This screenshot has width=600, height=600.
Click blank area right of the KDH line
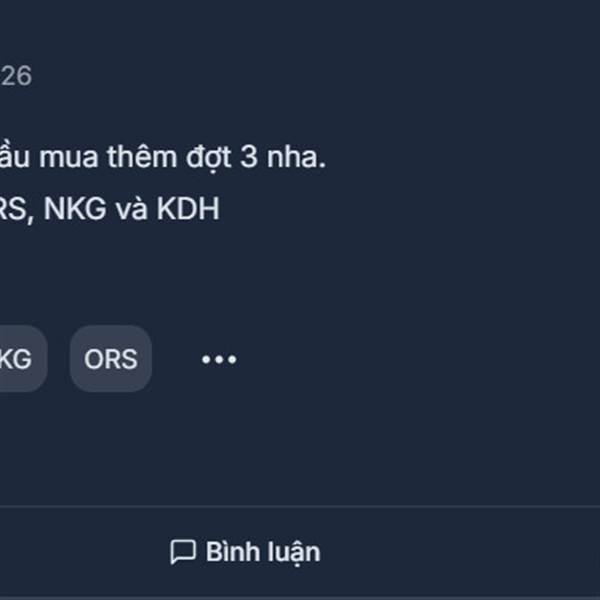[409, 209]
